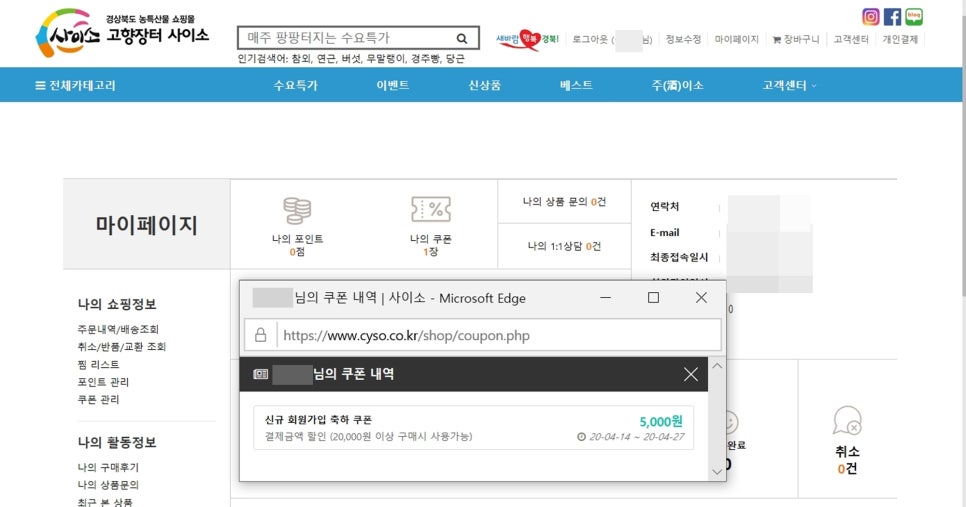Open 나의 상품문의 in the sidebar
This screenshot has width=966, height=507.
[x=108, y=485]
